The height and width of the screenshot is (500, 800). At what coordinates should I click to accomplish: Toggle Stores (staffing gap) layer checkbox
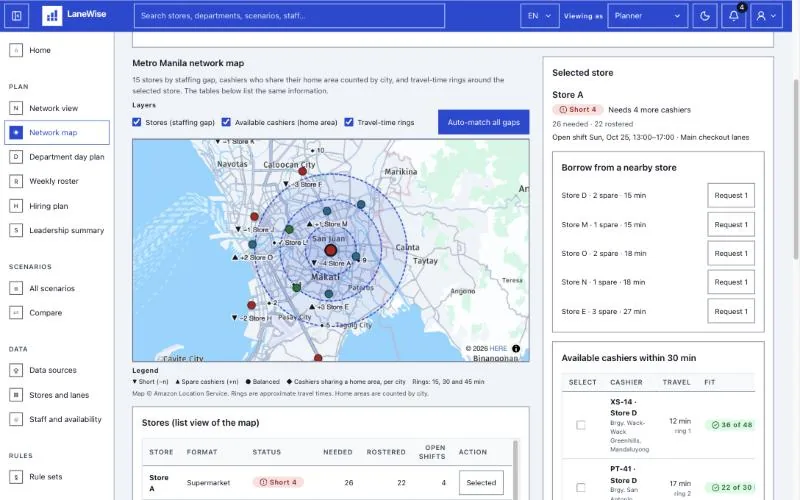[x=137, y=122]
